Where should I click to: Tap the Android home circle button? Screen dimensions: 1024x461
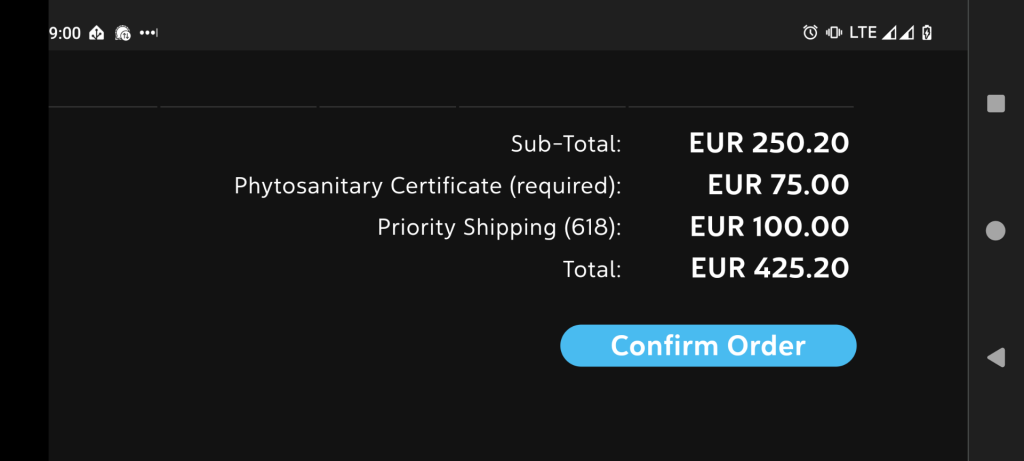pos(995,230)
